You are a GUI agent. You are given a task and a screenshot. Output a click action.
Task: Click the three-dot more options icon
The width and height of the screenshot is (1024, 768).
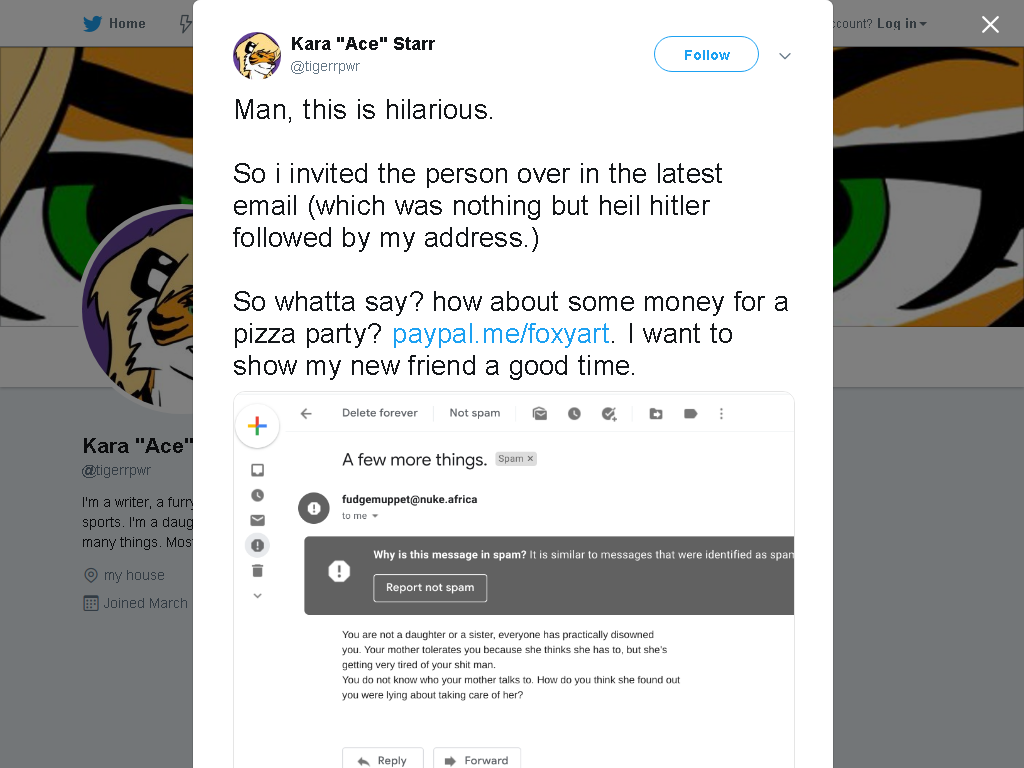(x=721, y=413)
